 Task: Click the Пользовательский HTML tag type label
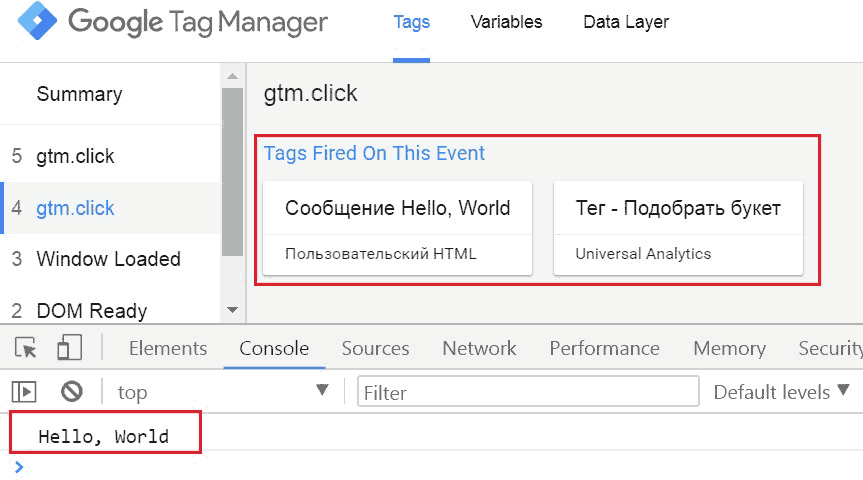pyautogui.click(x=381, y=254)
